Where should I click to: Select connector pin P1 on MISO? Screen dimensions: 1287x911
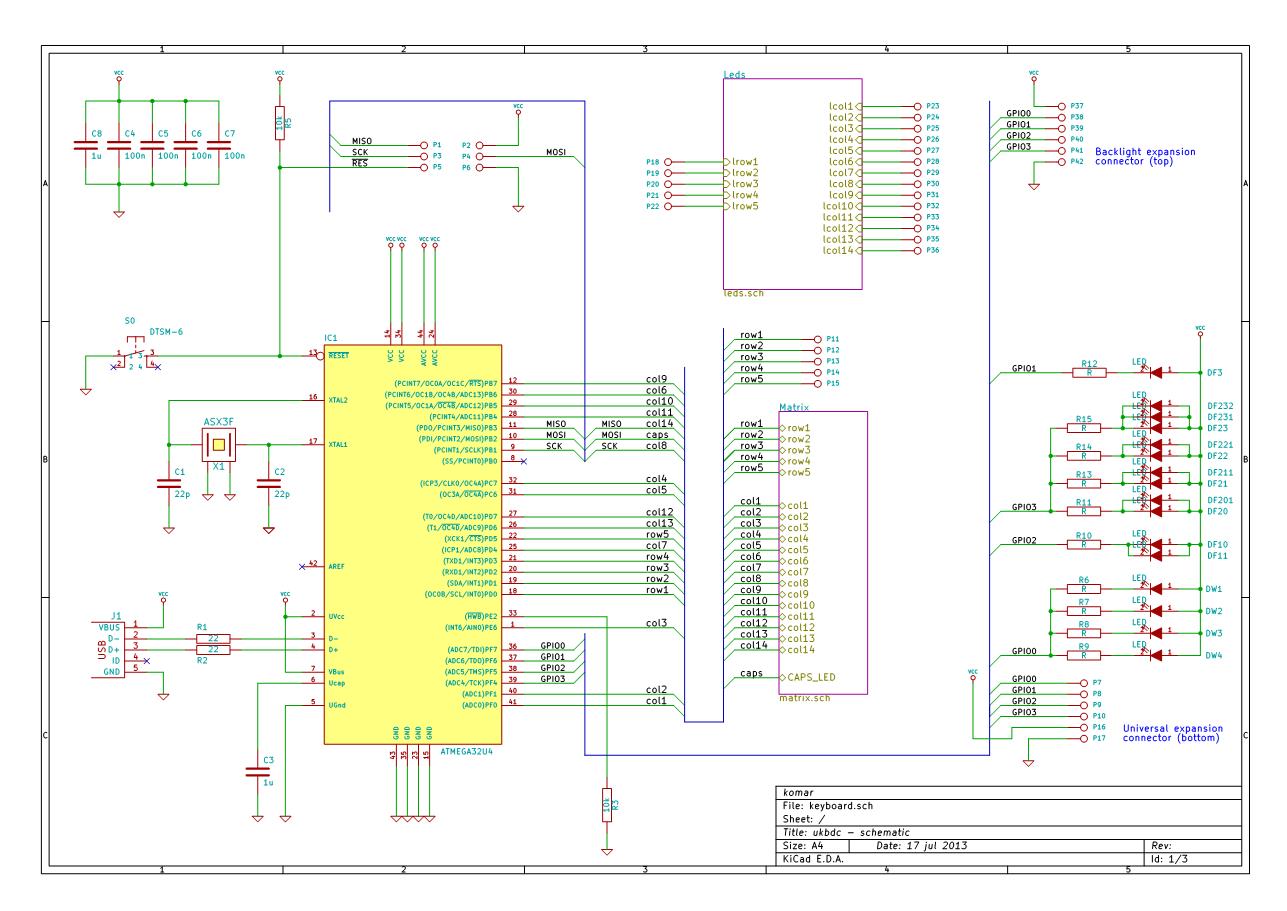(423, 145)
